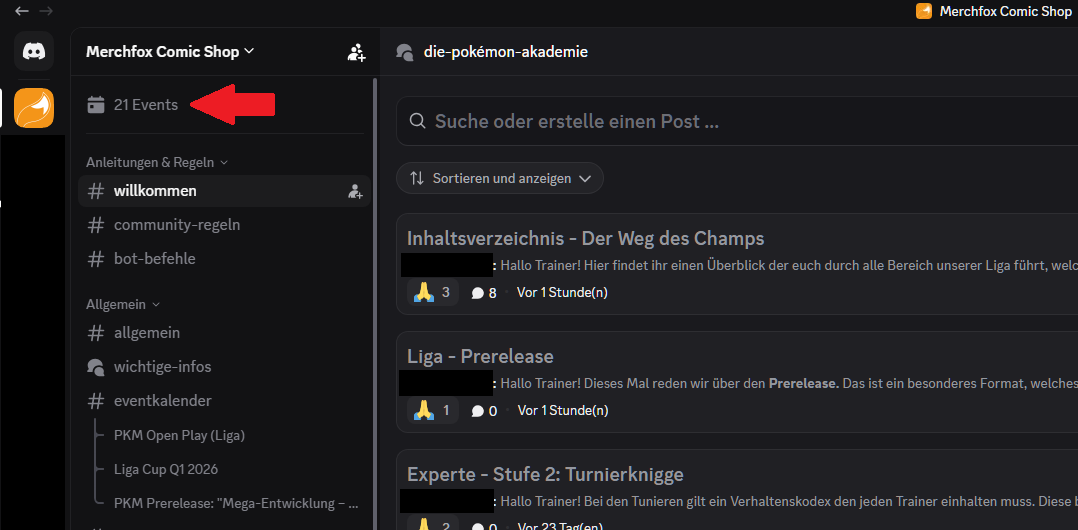Click the back navigation arrow
Screen dimensions: 1078x530
click(21, 11)
